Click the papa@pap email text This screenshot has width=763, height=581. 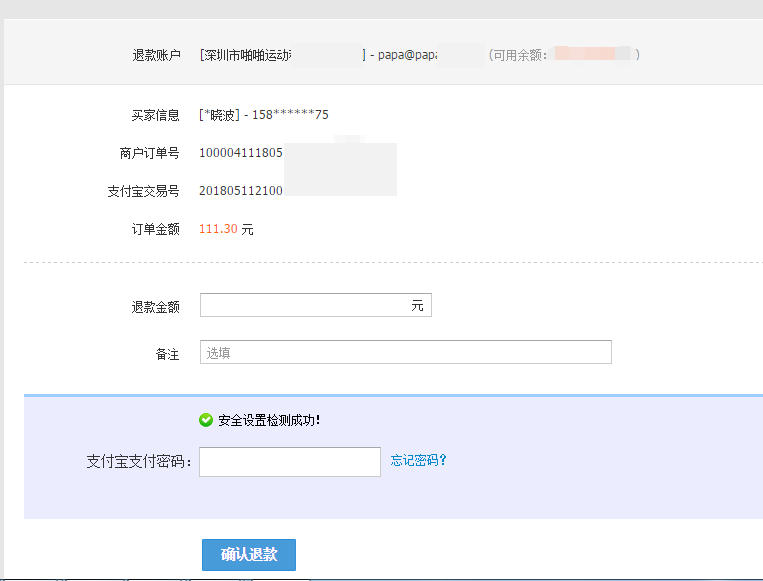[407, 55]
